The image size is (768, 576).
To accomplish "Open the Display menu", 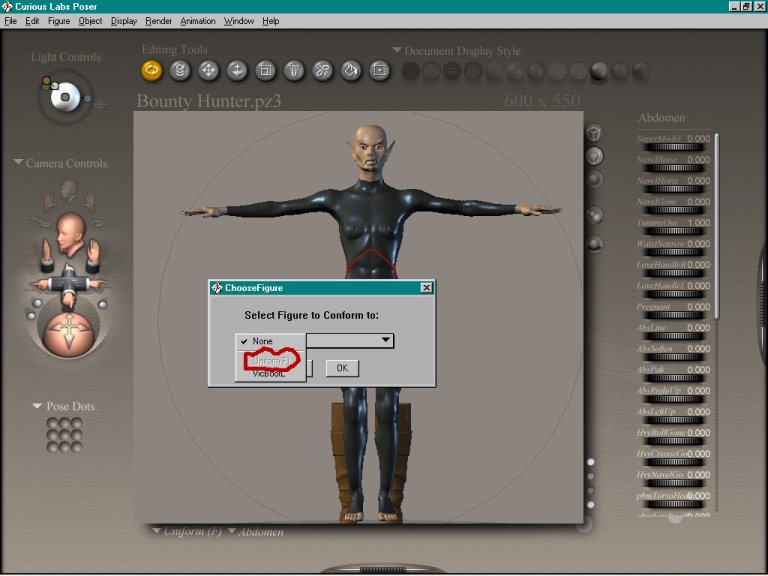I will [123, 21].
